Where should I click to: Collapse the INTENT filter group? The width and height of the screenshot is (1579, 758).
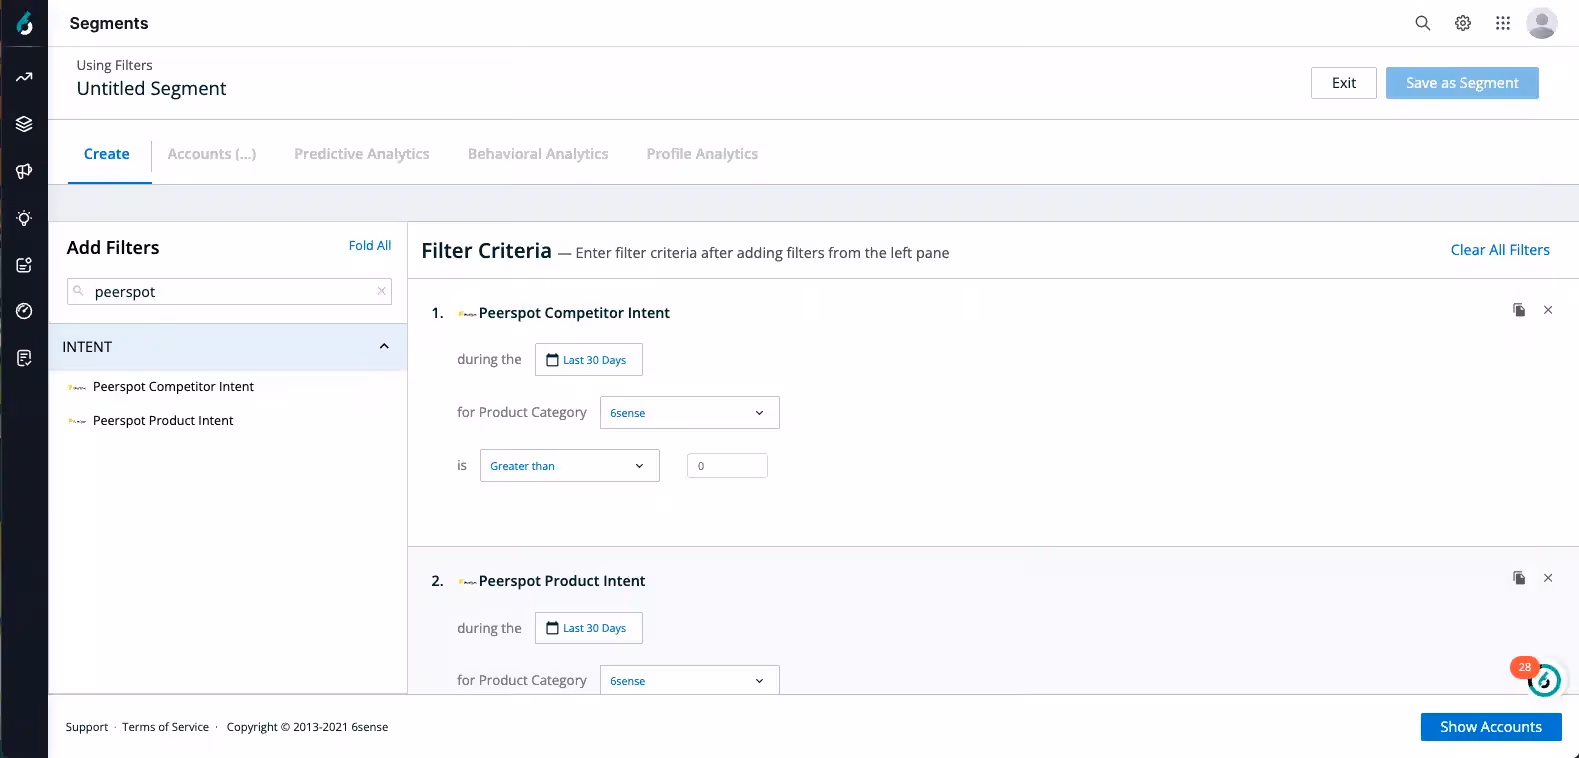384,346
